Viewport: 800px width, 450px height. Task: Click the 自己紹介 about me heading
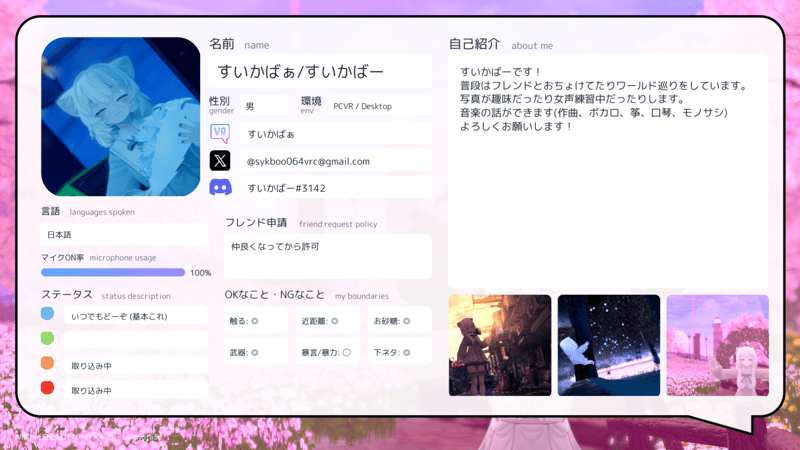[501, 44]
